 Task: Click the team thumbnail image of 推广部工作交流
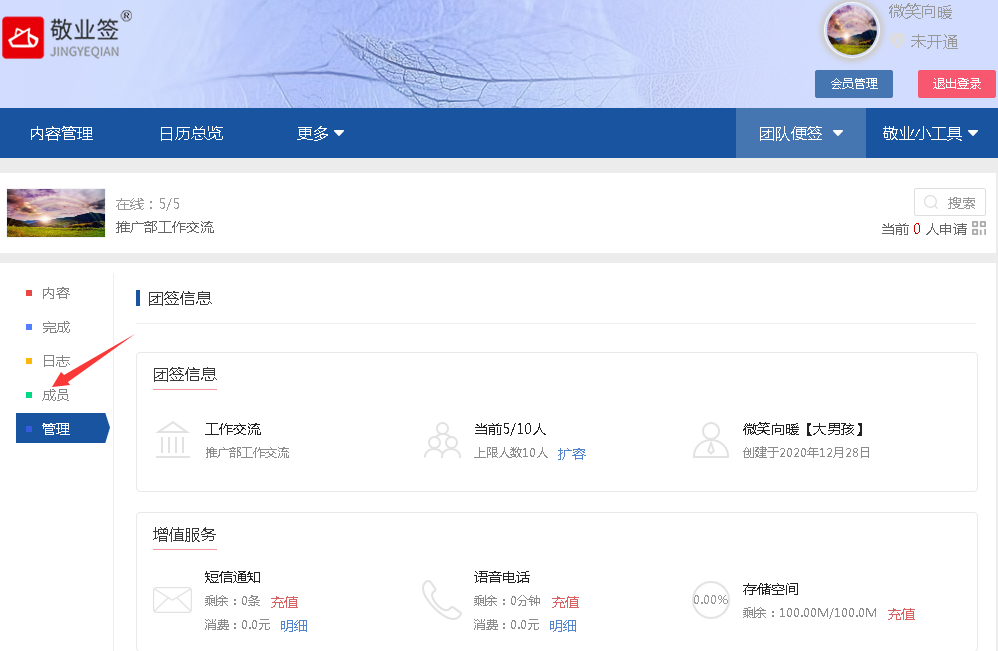56,213
